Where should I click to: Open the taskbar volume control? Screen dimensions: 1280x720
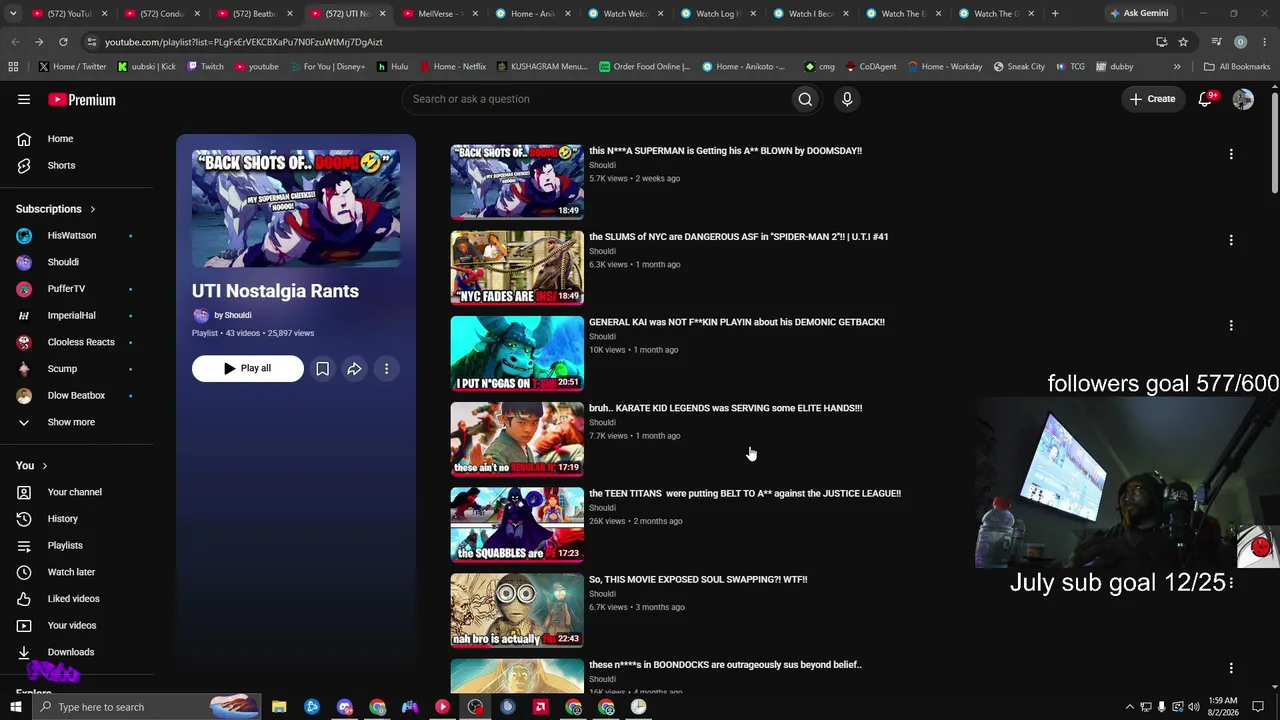pos(1194,707)
